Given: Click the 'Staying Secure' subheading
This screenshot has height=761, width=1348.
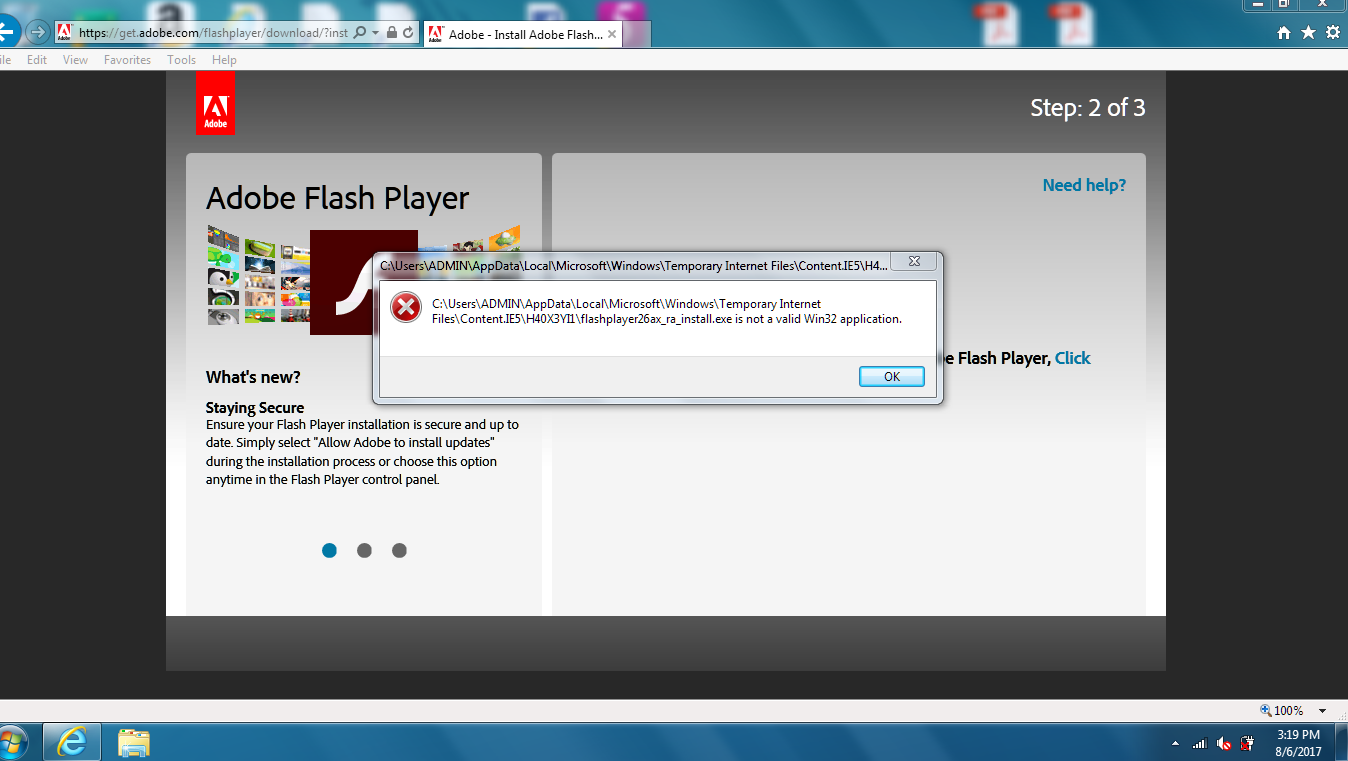Looking at the screenshot, I should pyautogui.click(x=255, y=408).
